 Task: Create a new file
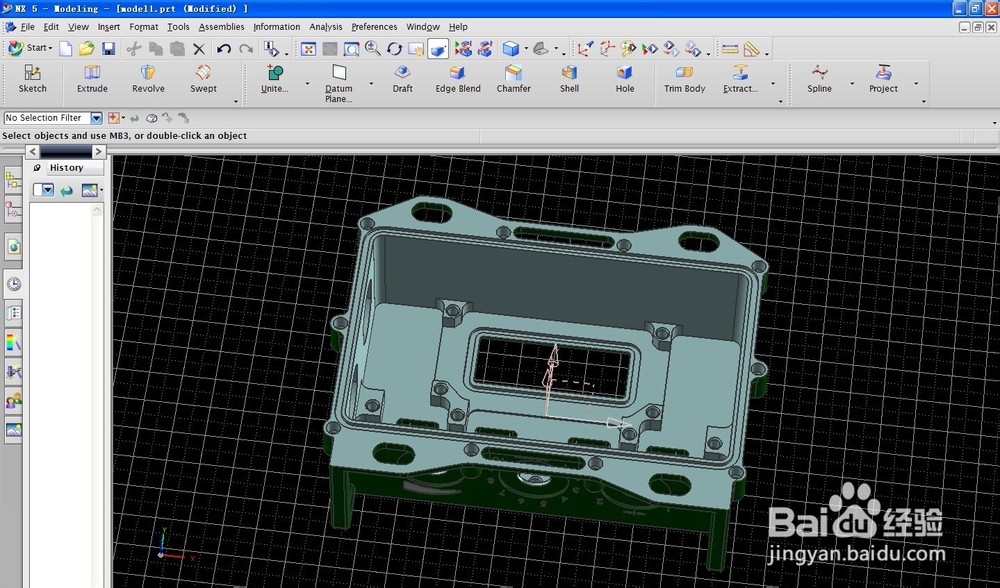click(66, 48)
